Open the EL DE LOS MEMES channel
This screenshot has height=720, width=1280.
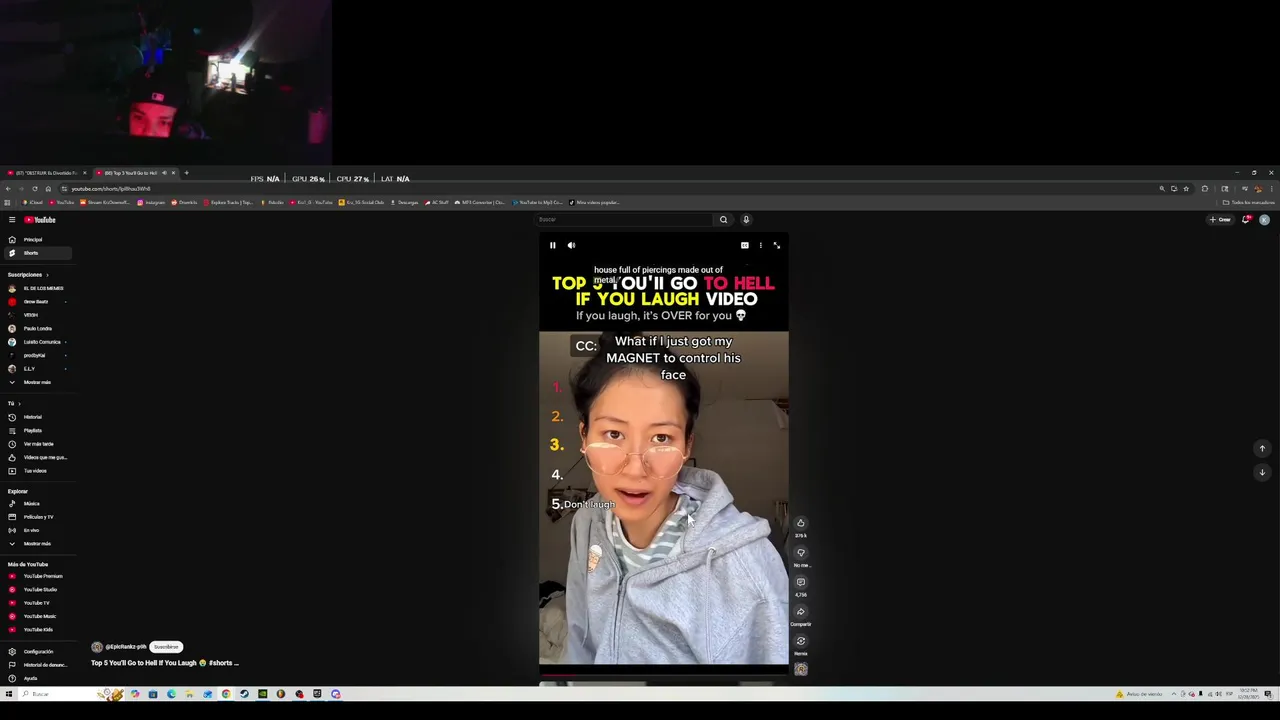(38, 288)
